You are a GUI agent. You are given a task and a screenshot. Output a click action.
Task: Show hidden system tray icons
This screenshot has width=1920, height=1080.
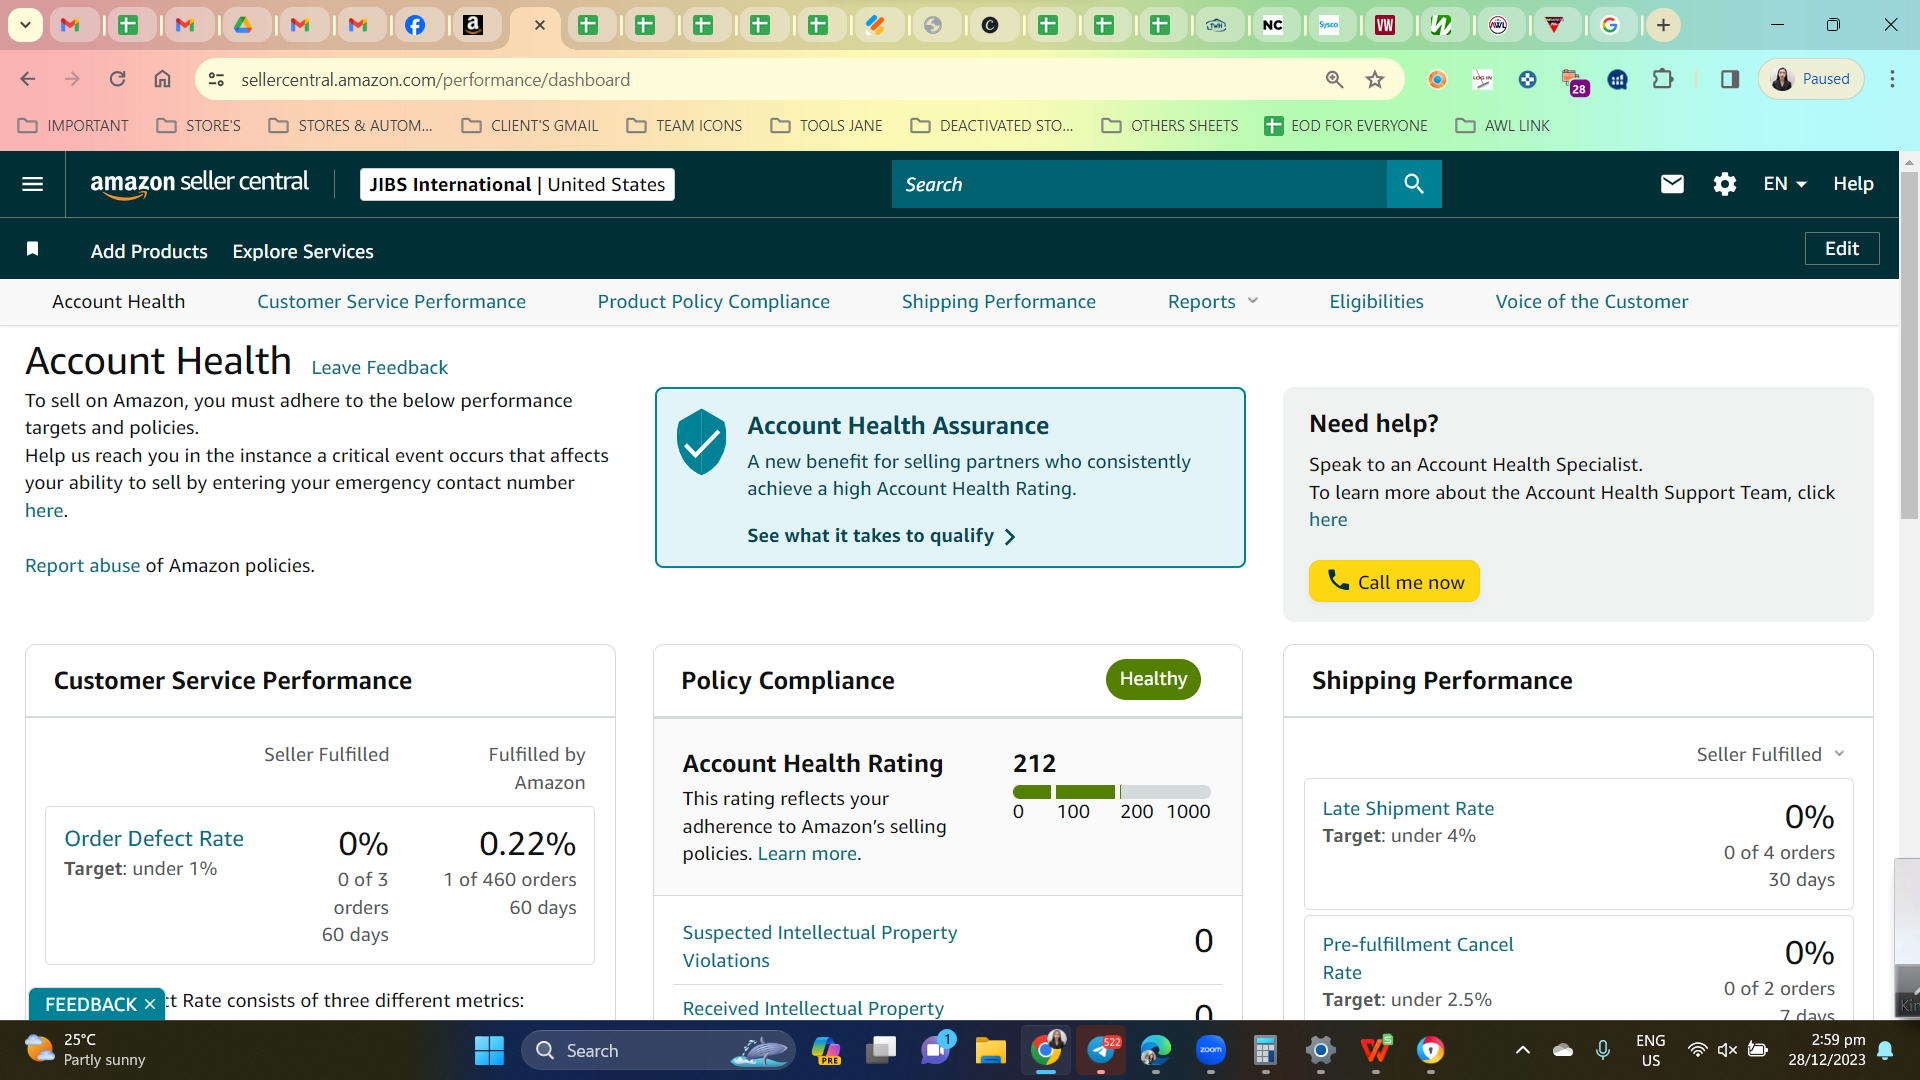1522,1050
